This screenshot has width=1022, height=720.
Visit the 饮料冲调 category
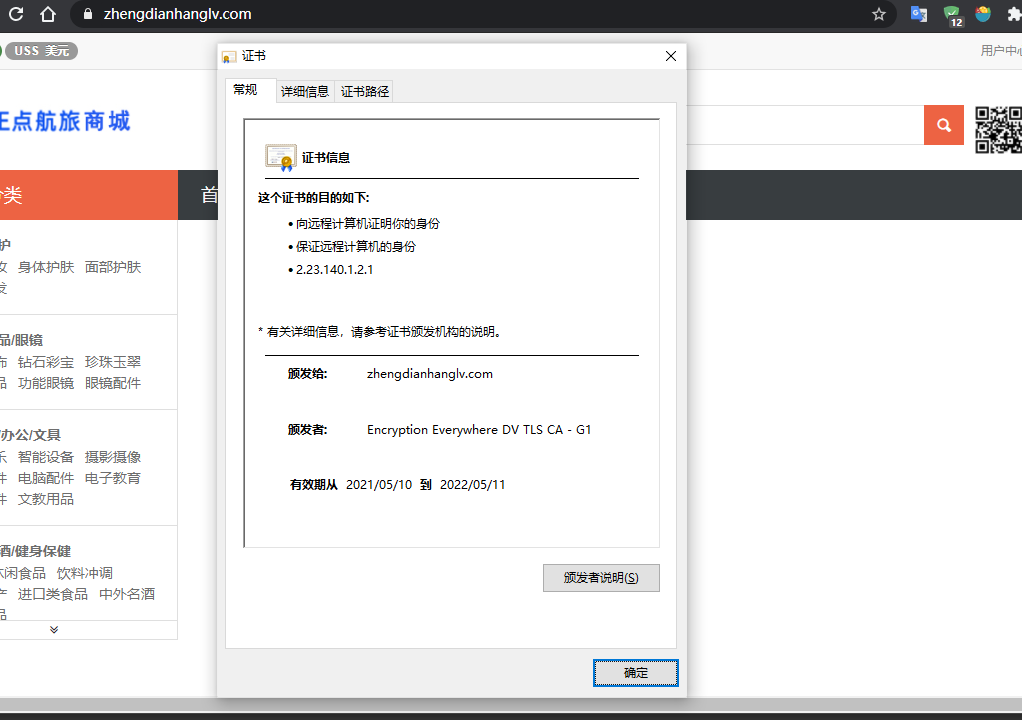85,573
